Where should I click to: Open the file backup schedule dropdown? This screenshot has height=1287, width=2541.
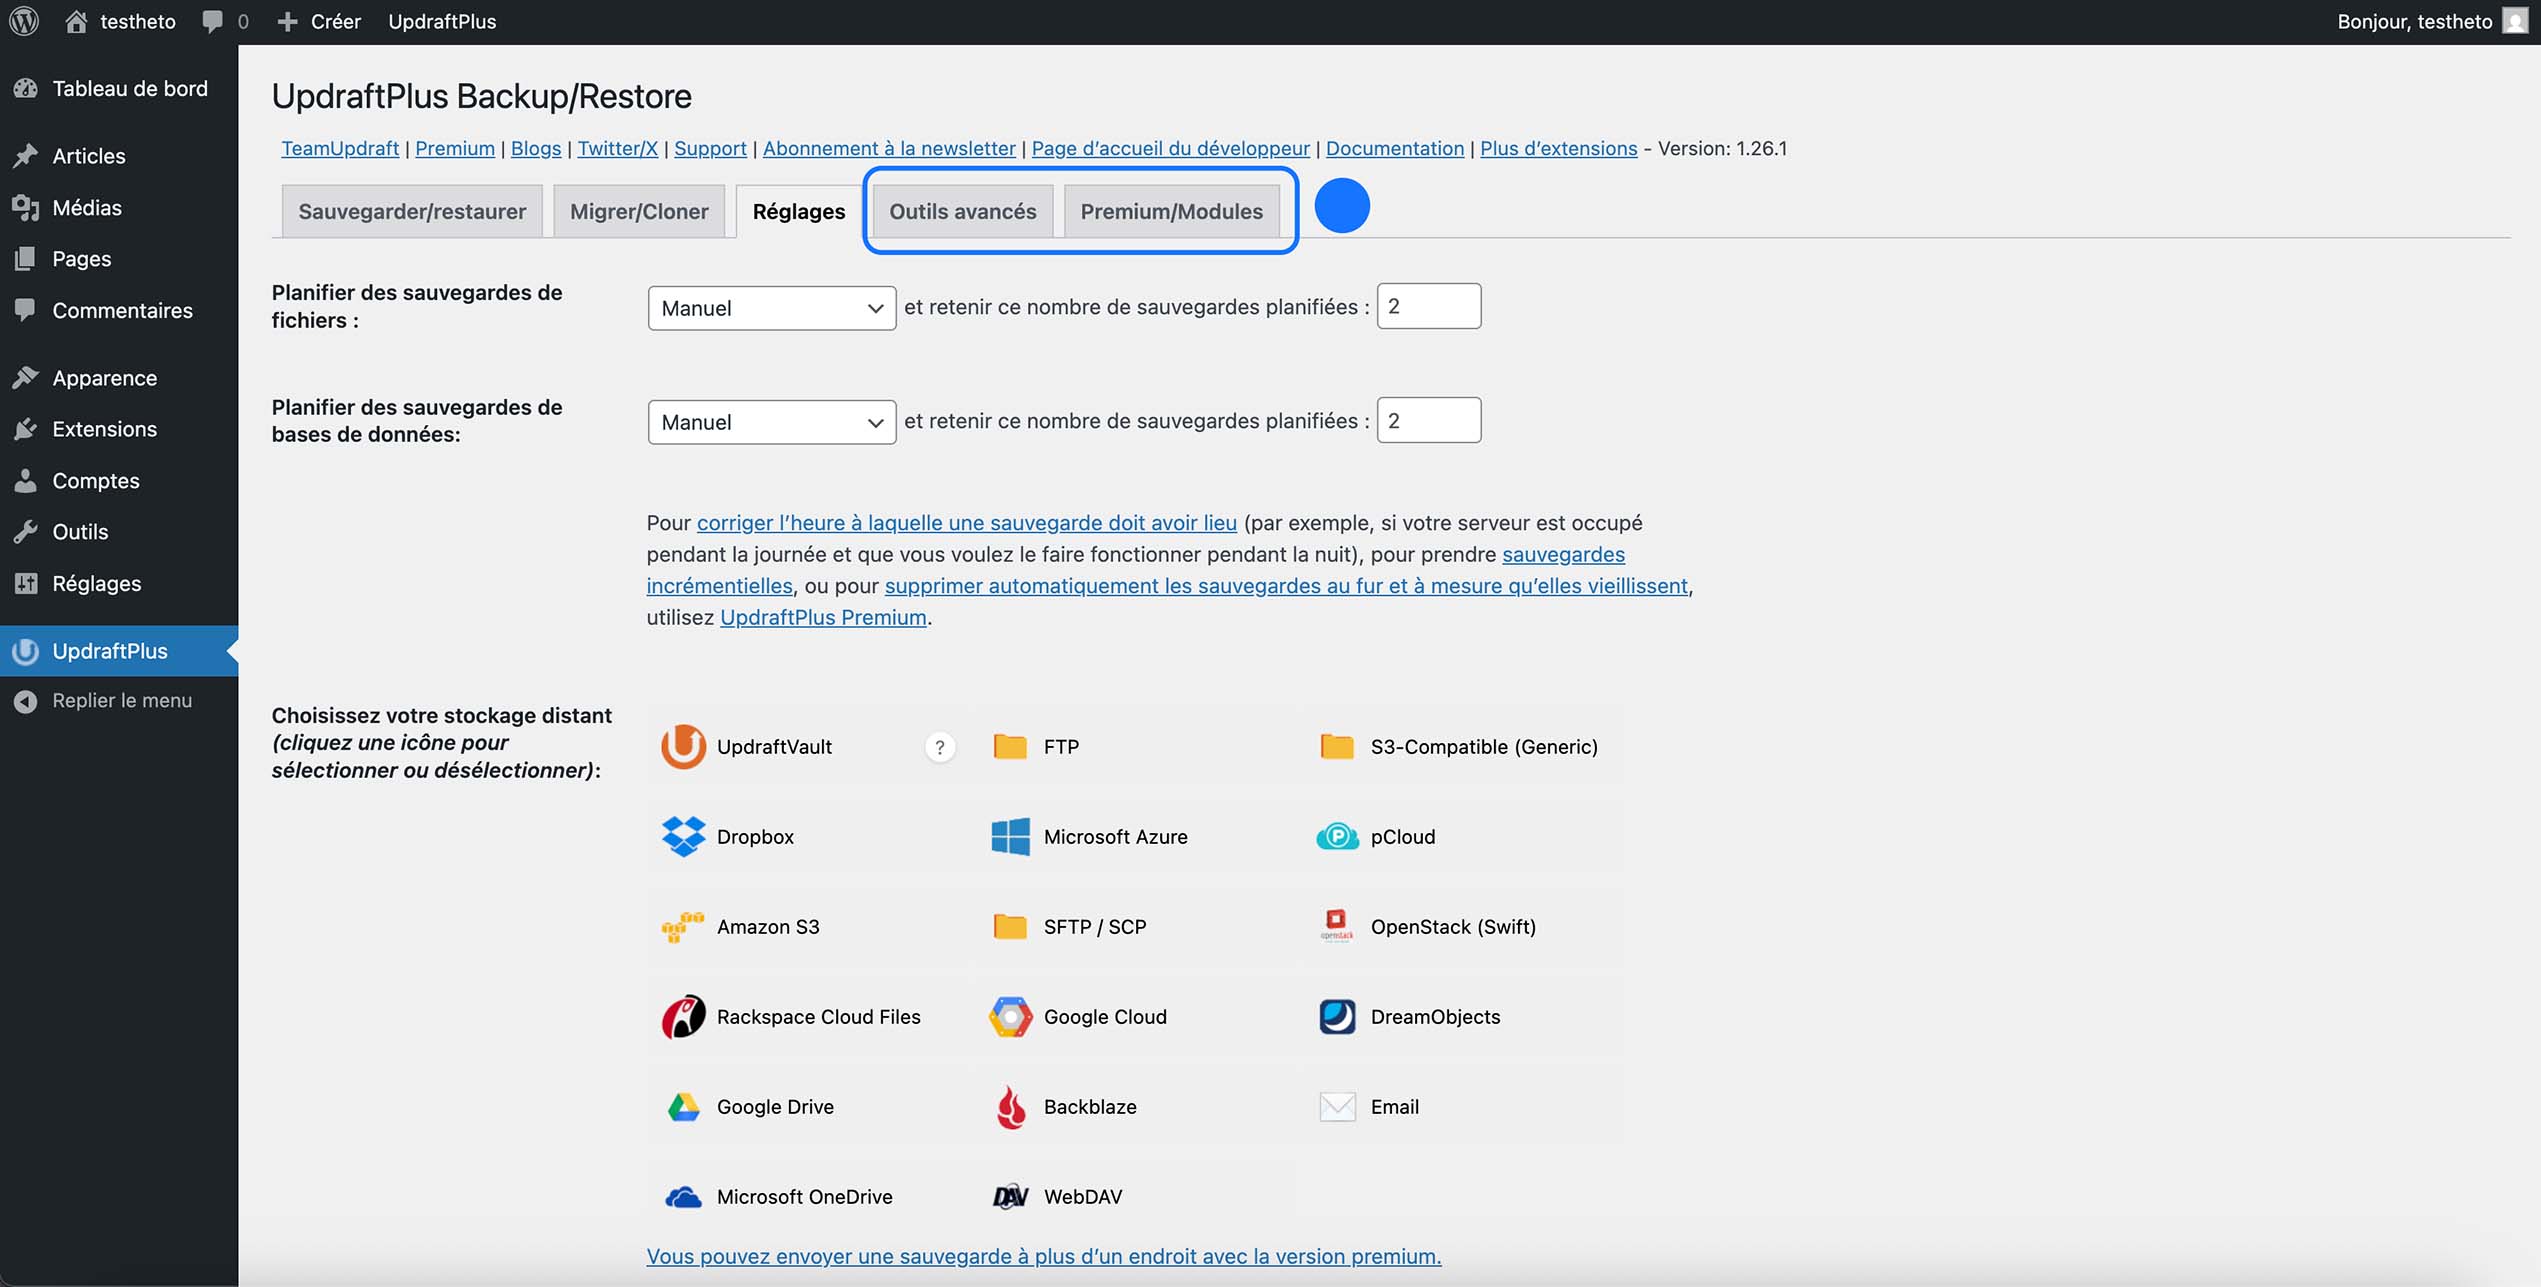pos(771,308)
